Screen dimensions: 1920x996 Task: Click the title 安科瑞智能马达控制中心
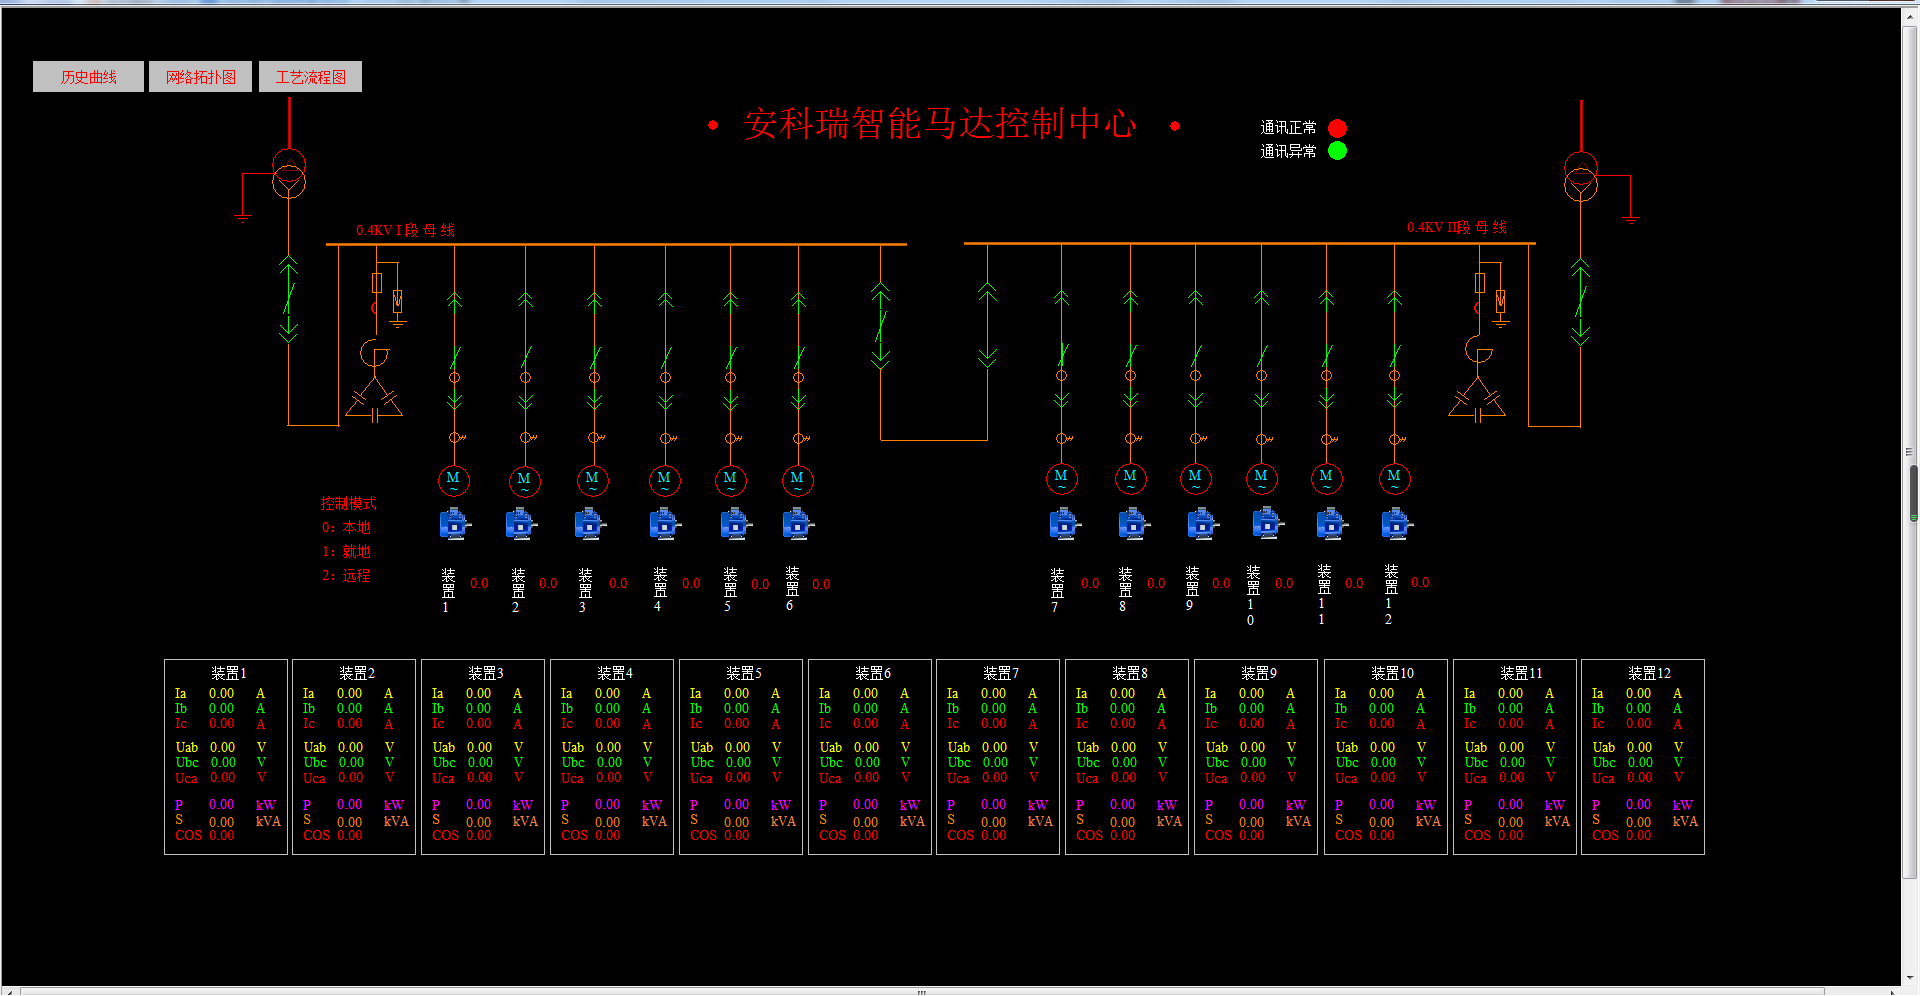click(940, 124)
